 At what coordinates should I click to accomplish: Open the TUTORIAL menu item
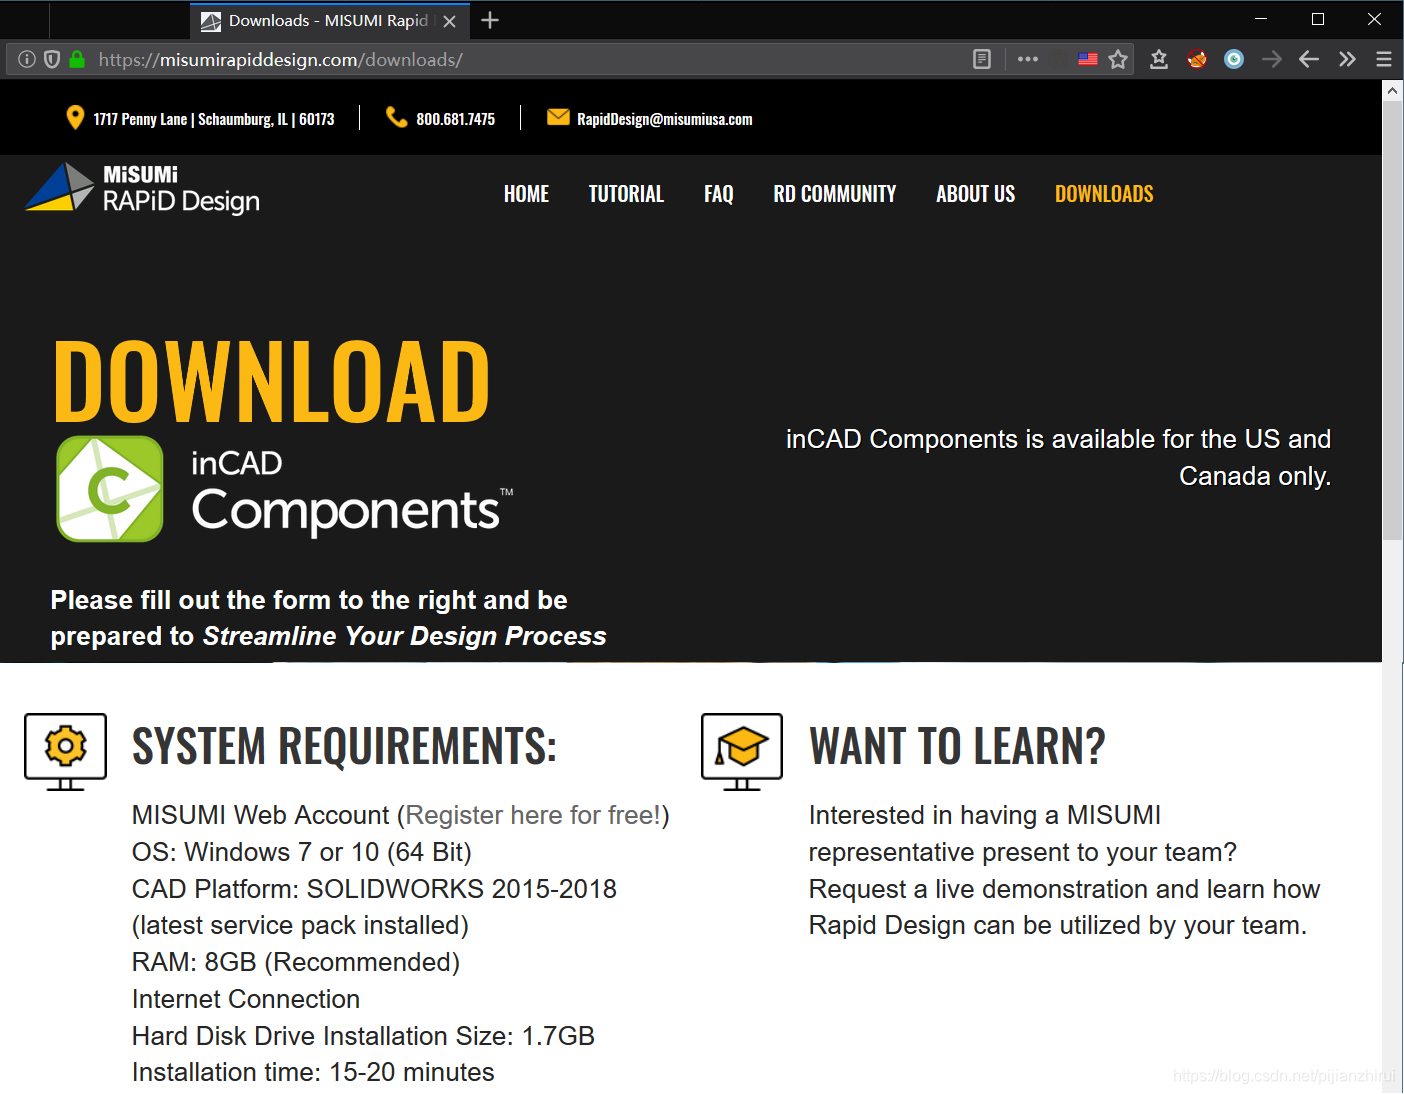tap(626, 194)
